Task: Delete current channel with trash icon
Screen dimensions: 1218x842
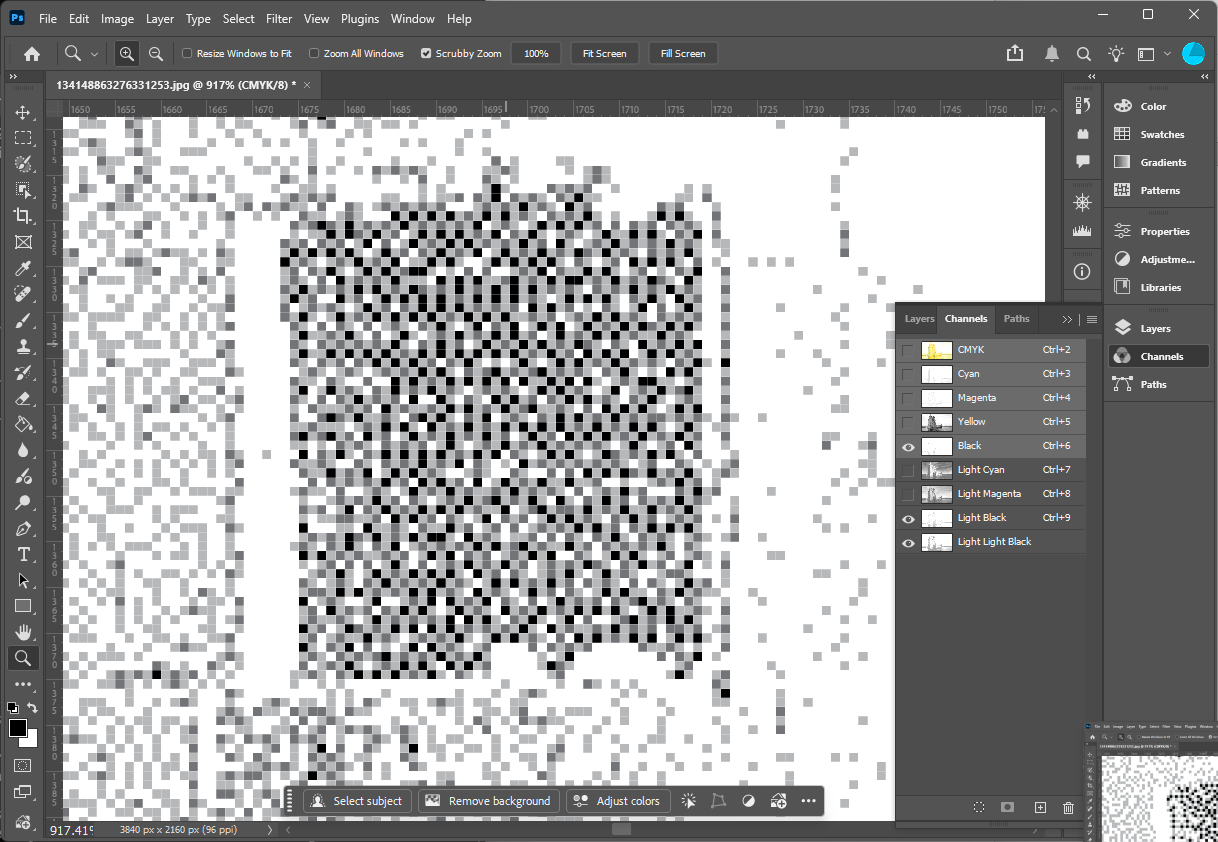Action: tap(1068, 807)
